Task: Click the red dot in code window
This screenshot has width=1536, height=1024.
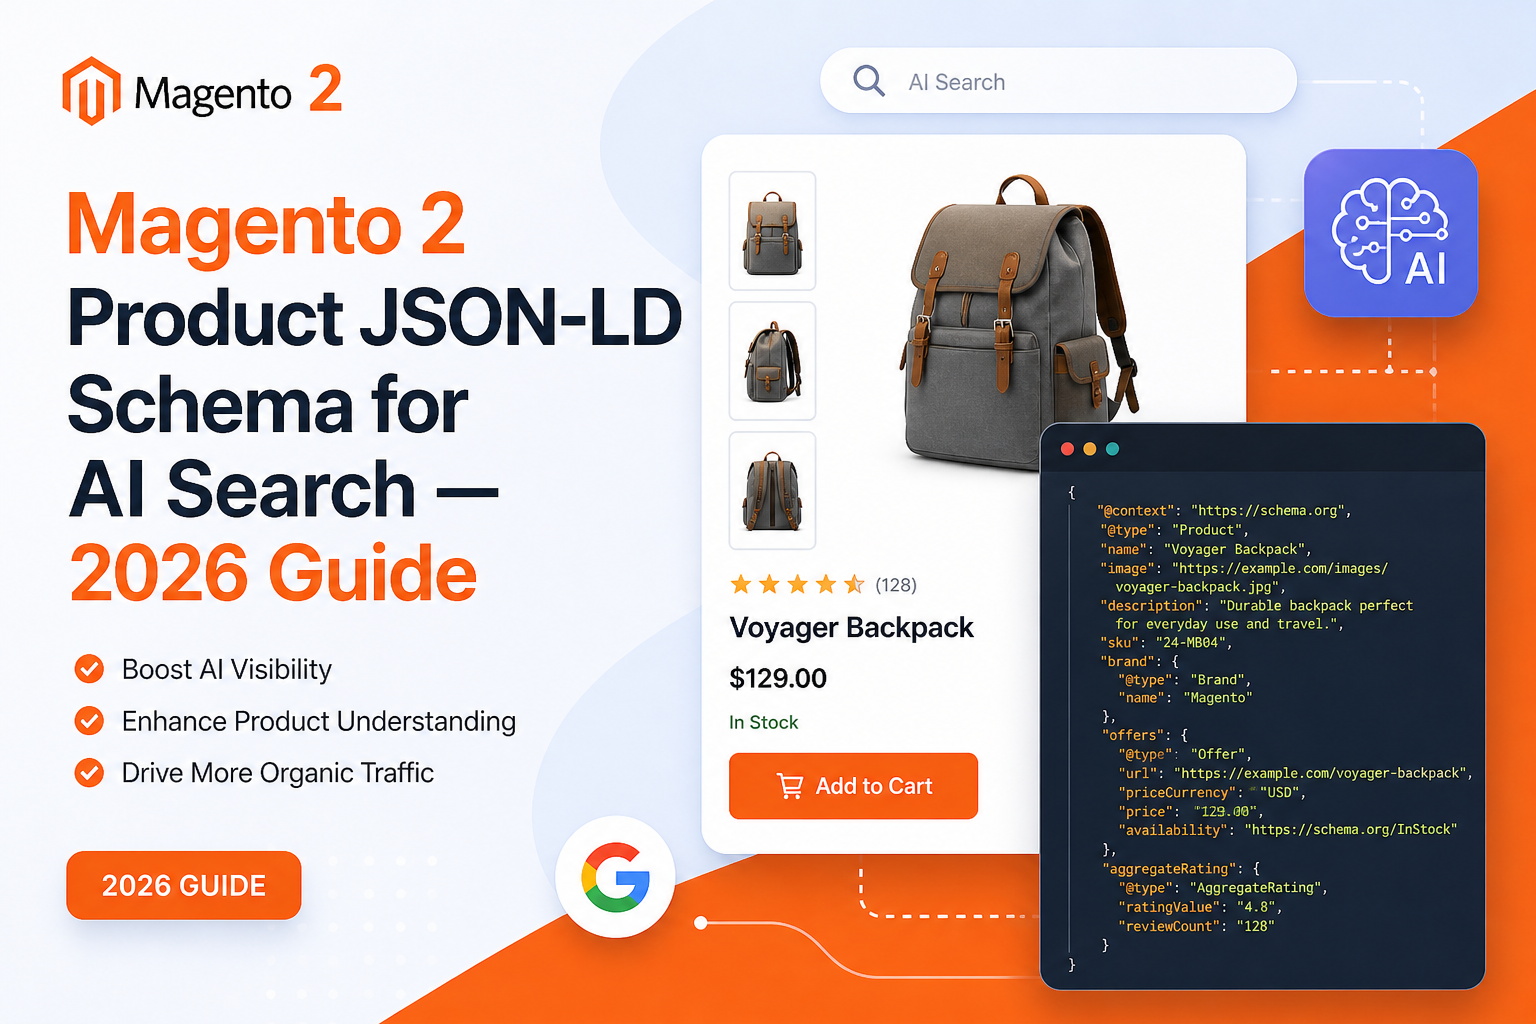Action: point(1067,449)
